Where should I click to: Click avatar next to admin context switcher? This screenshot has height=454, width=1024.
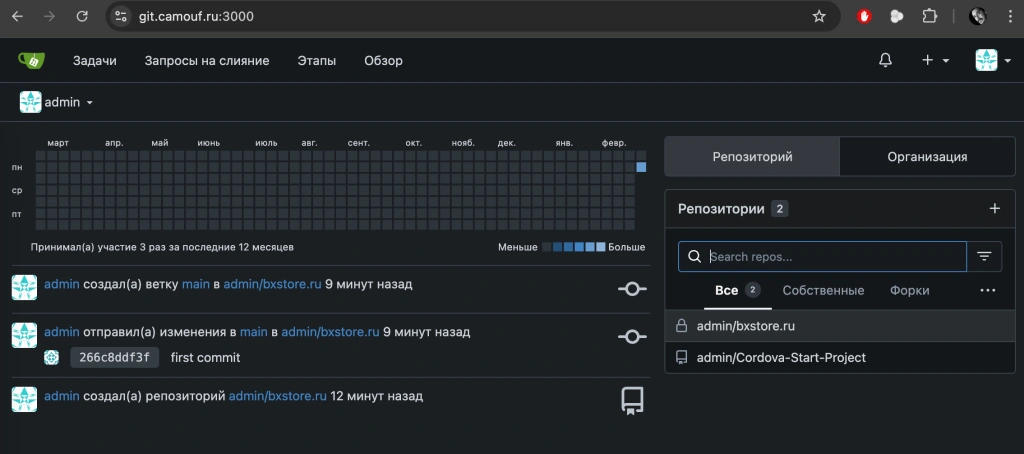31,102
